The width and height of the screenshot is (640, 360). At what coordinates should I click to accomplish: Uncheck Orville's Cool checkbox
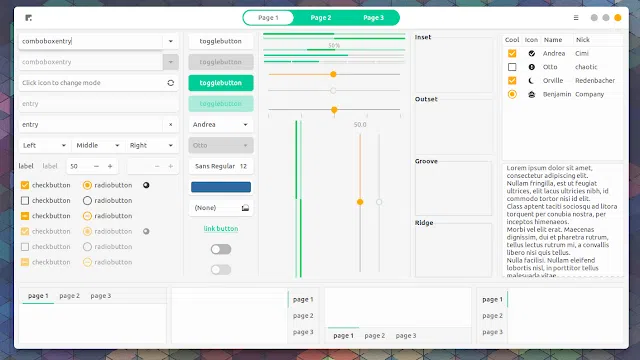tap(512, 81)
